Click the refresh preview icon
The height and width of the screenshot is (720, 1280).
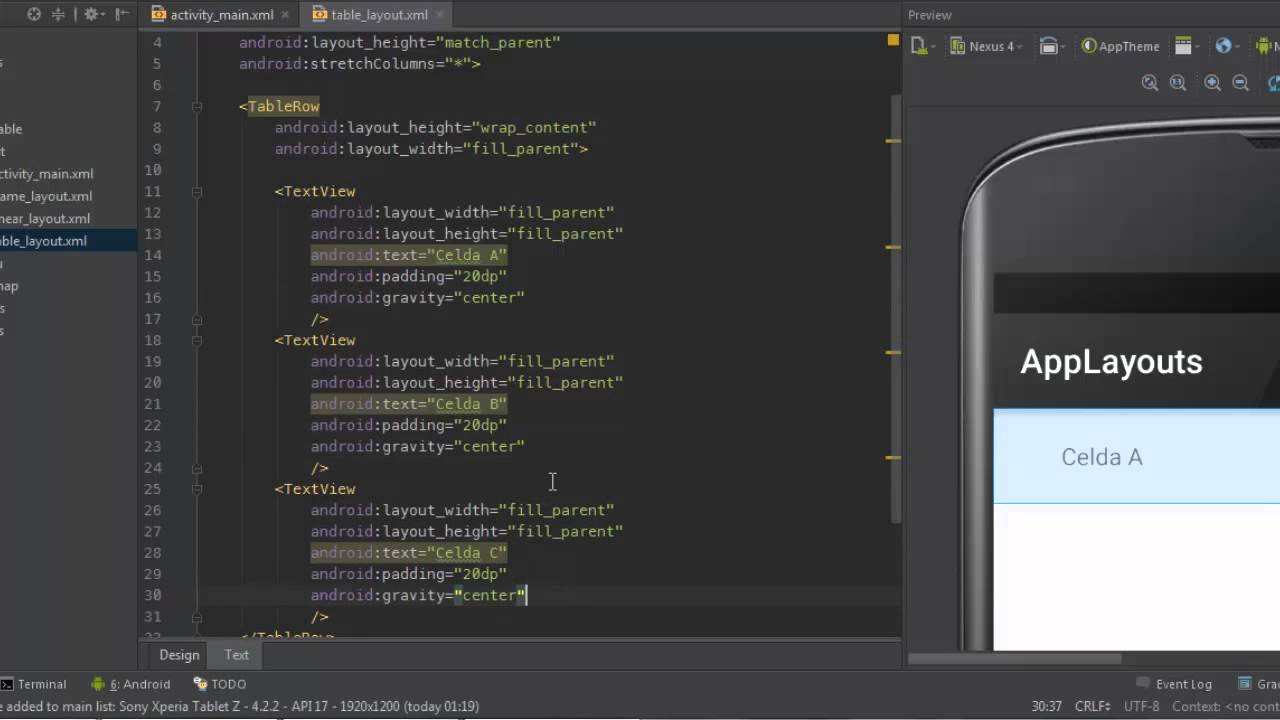1274,84
